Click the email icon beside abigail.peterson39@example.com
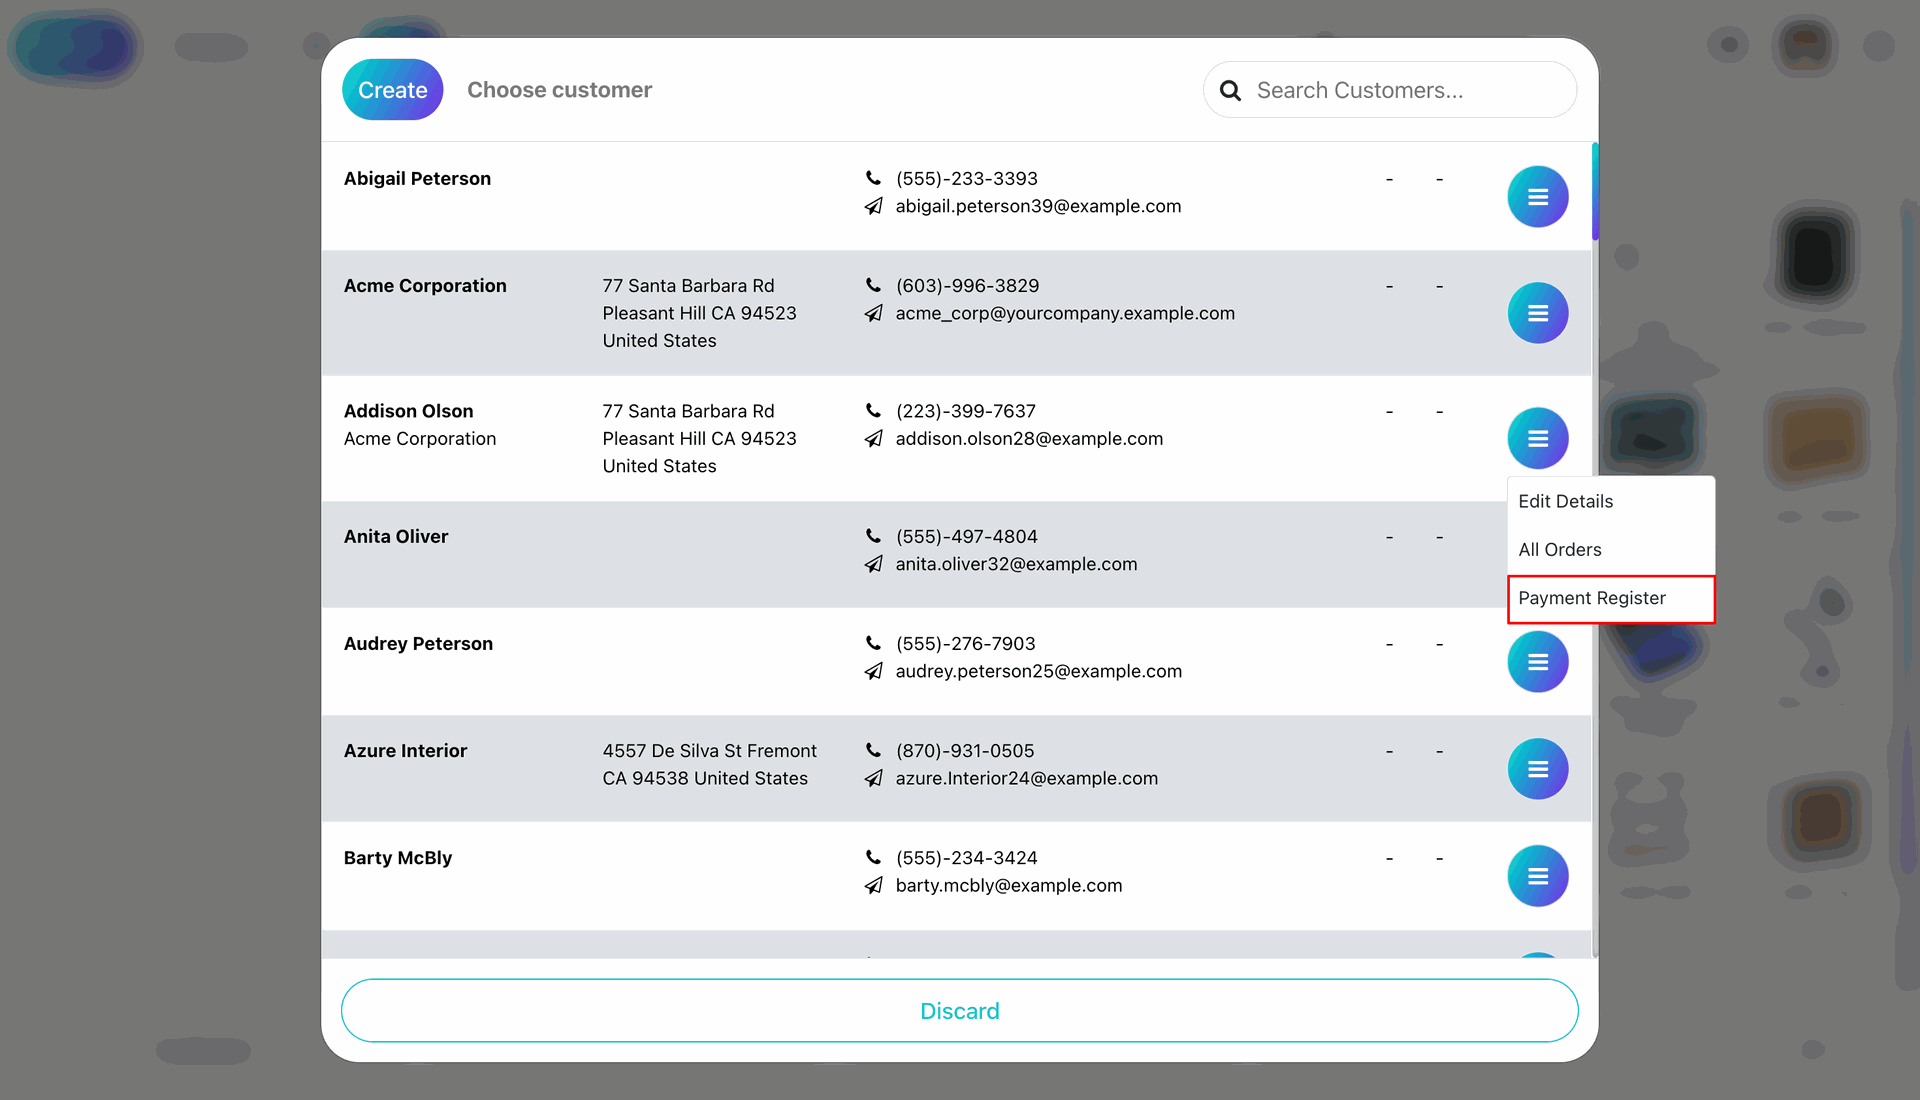Viewport: 1920px width, 1100px height. click(x=873, y=206)
